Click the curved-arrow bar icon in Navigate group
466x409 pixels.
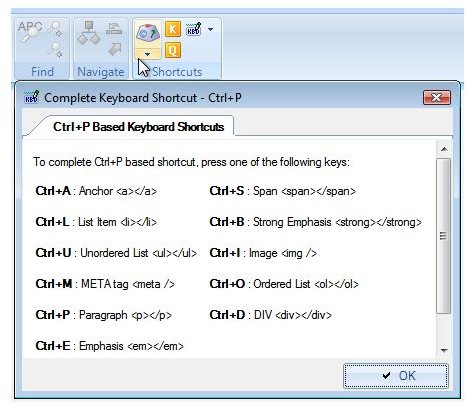pyautogui.click(x=114, y=28)
